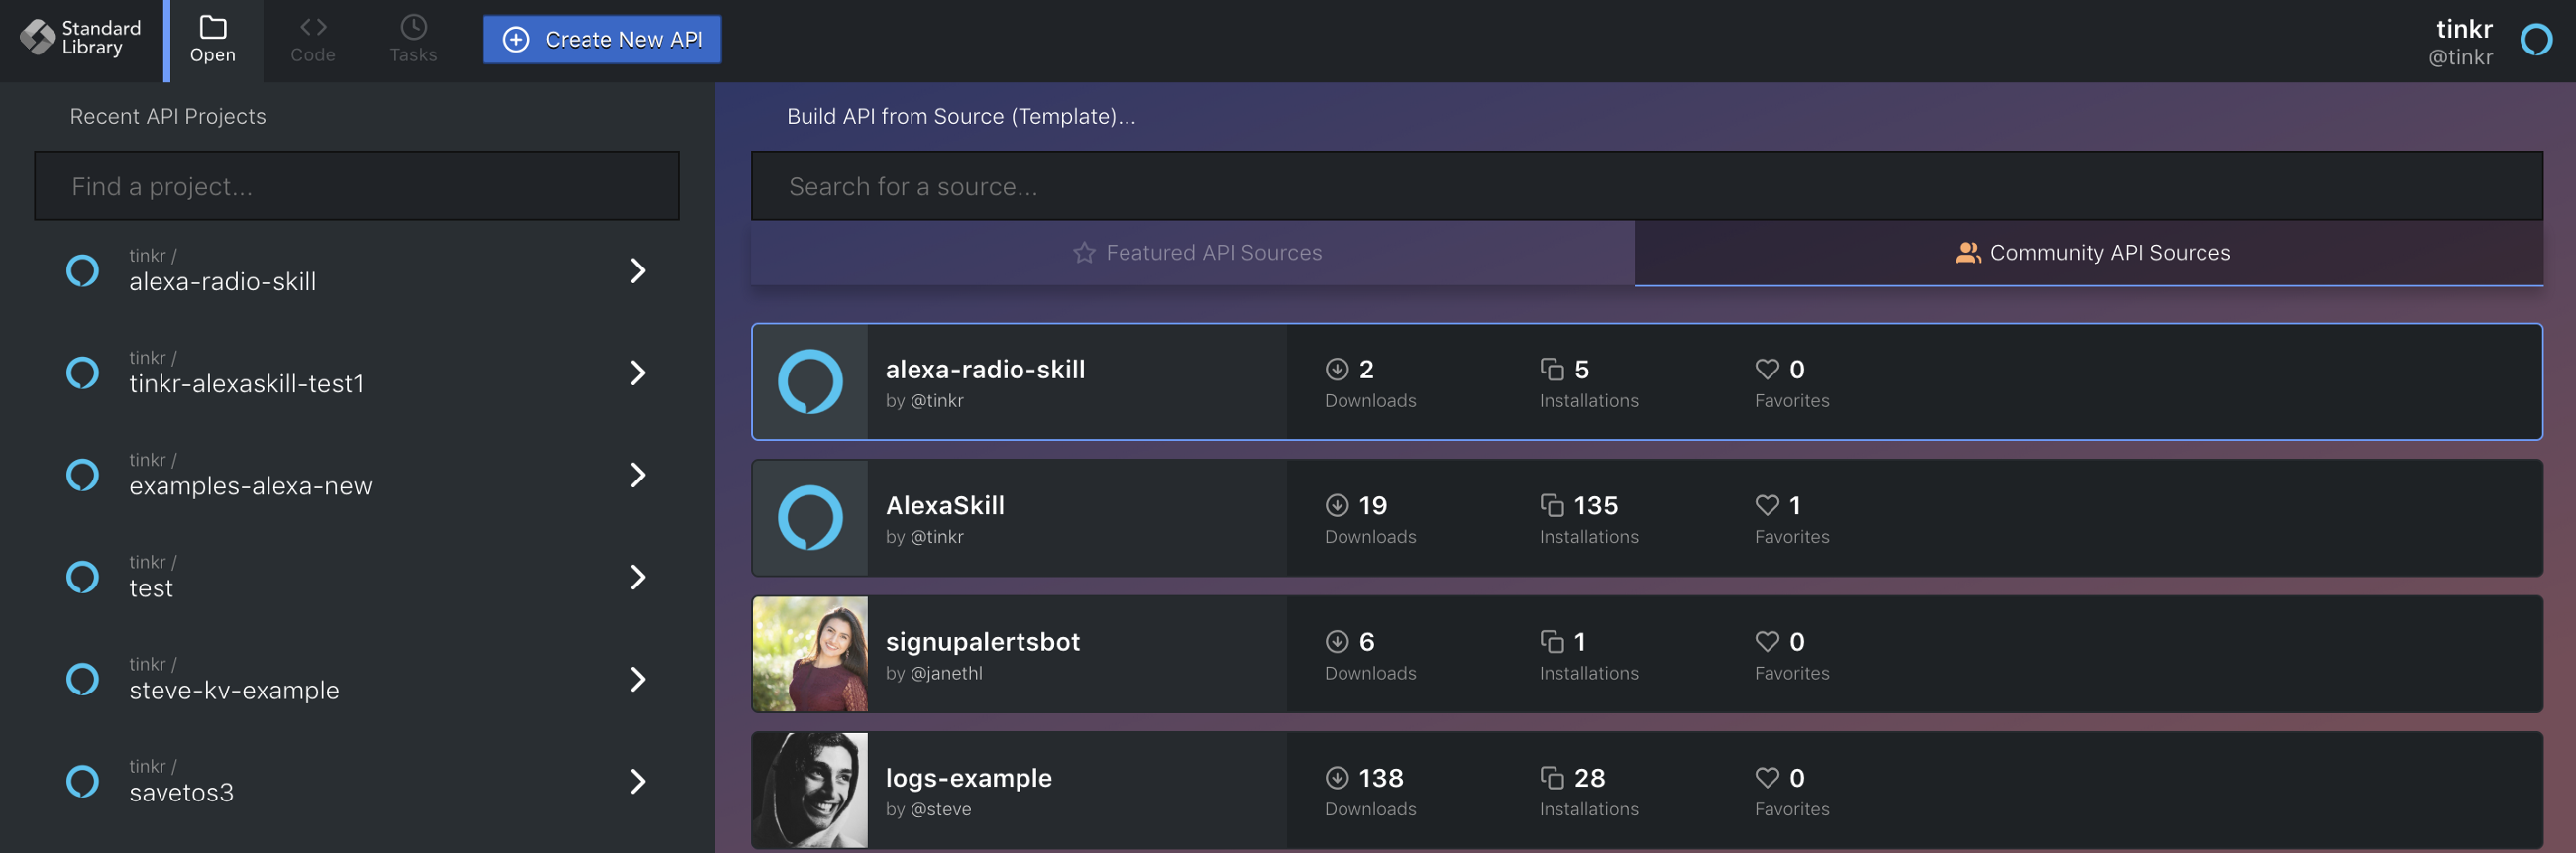The height and width of the screenshot is (853, 2576).
Task: Click janethl's photo thumbnail on signupalertsbot
Action: click(810, 654)
